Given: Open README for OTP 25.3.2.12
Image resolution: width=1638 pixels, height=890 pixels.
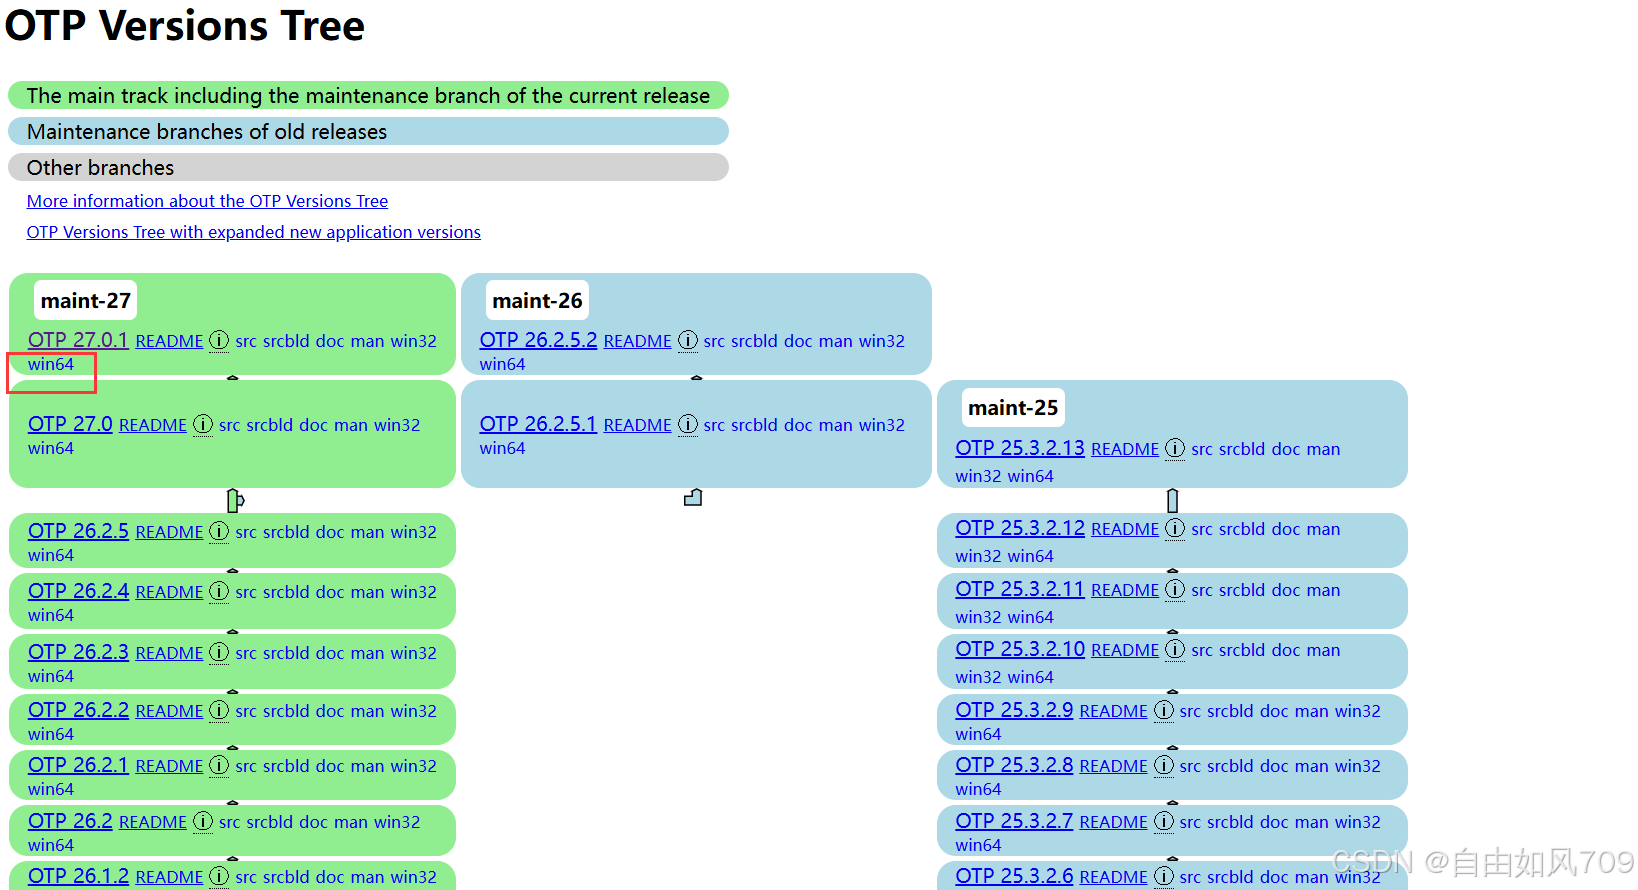Looking at the screenshot, I should (1125, 529).
